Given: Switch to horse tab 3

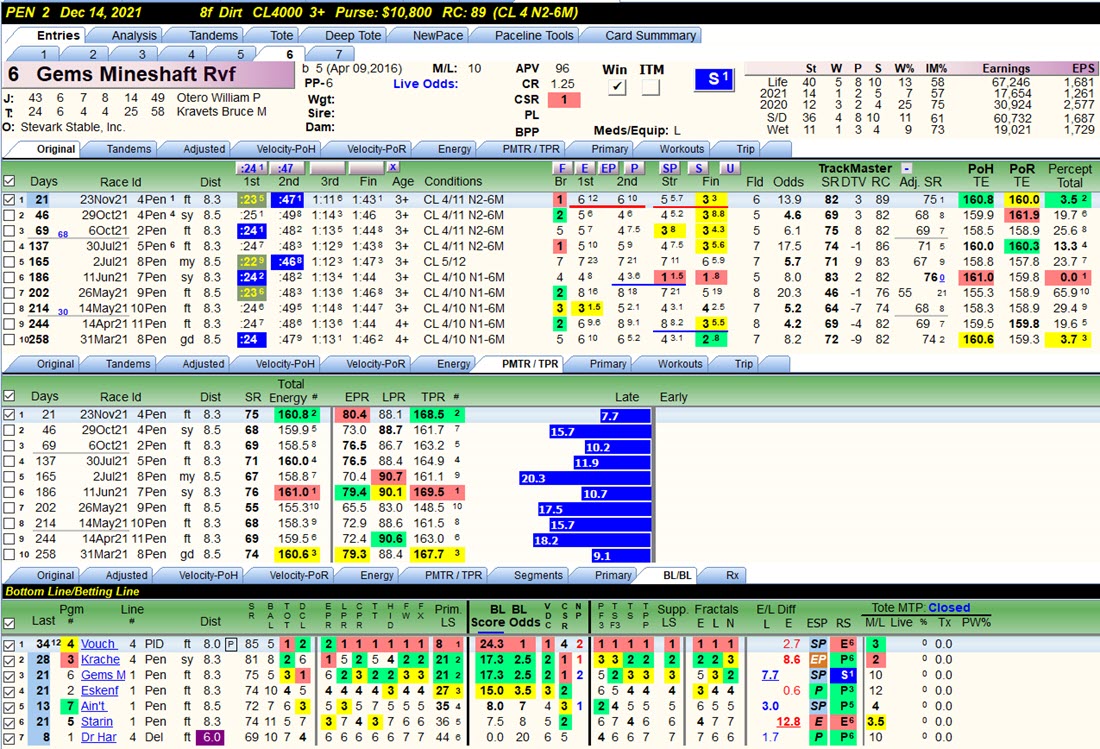Looking at the screenshot, I should click(x=142, y=54).
